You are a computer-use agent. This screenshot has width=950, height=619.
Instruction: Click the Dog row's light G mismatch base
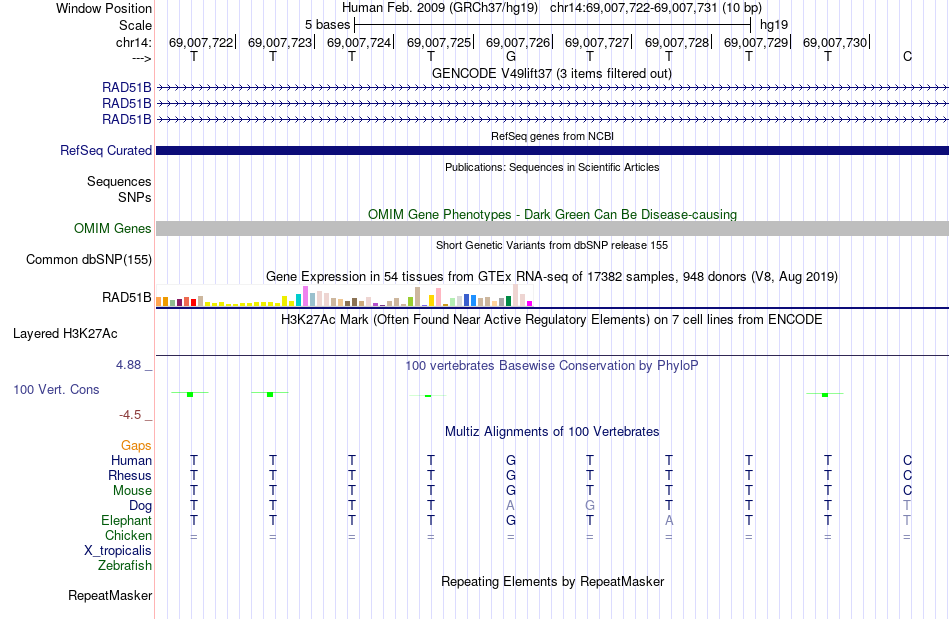tap(590, 506)
